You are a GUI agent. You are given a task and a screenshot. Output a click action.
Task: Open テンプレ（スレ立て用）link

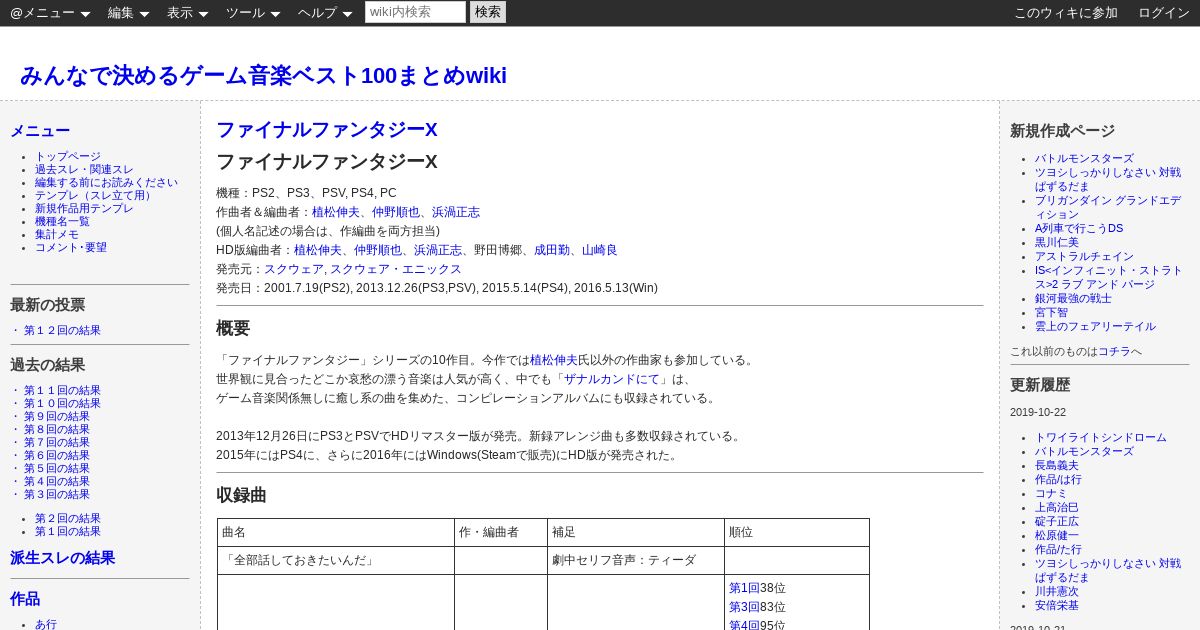pos(95,196)
